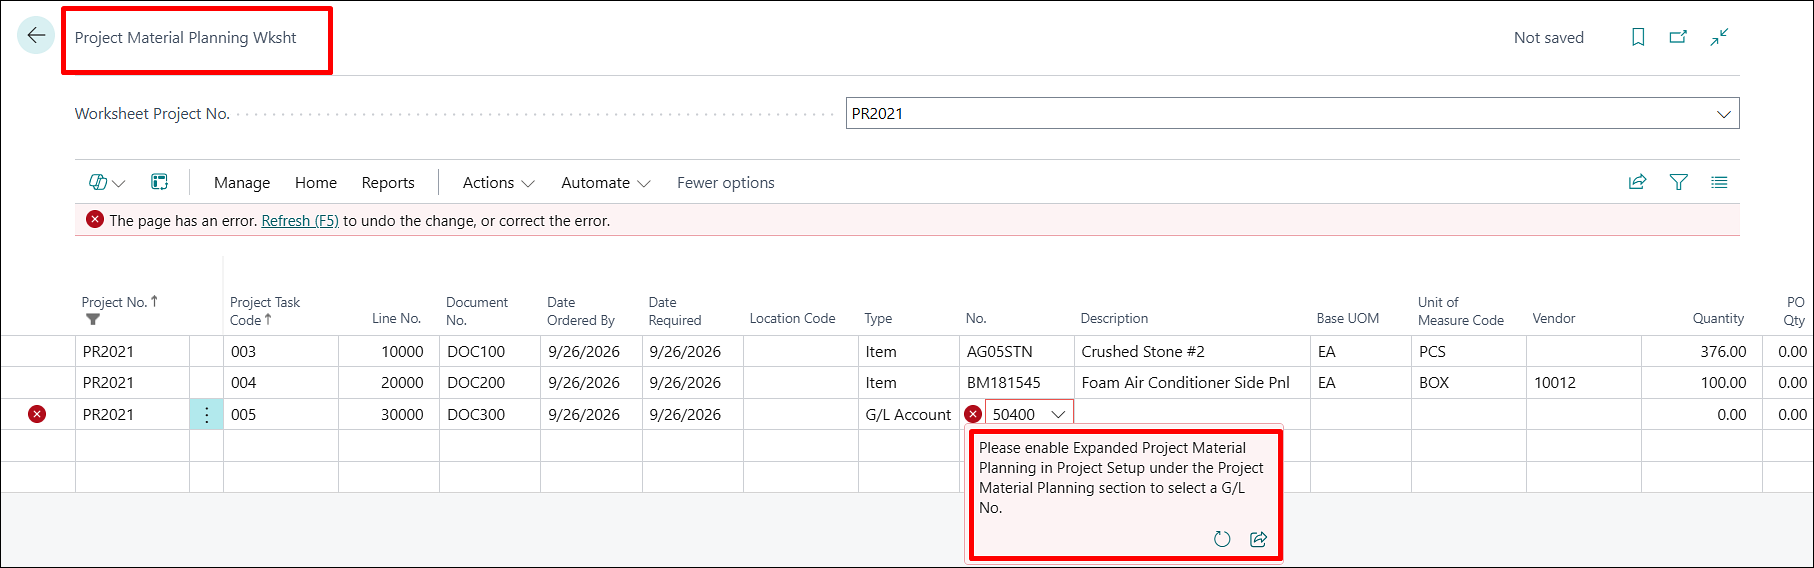Click the toolbar share icon

tap(1637, 182)
